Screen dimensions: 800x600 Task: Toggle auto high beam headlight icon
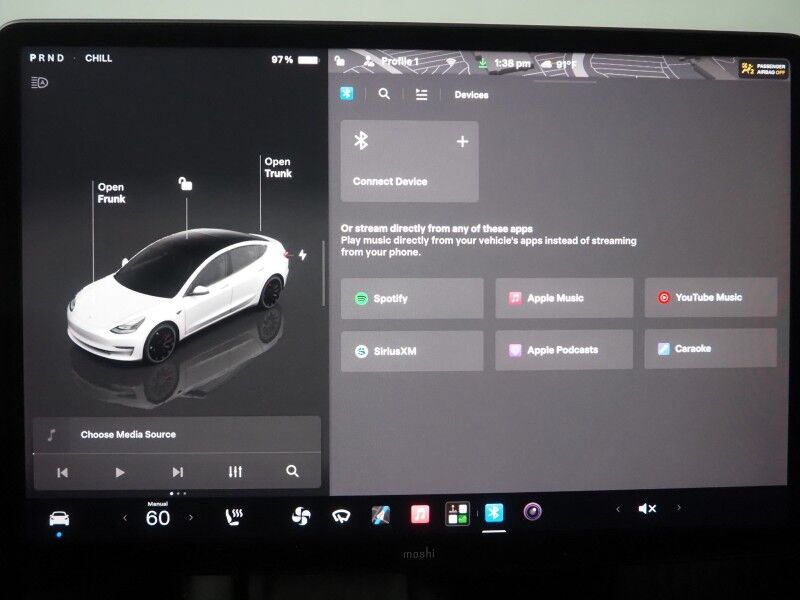(x=39, y=82)
